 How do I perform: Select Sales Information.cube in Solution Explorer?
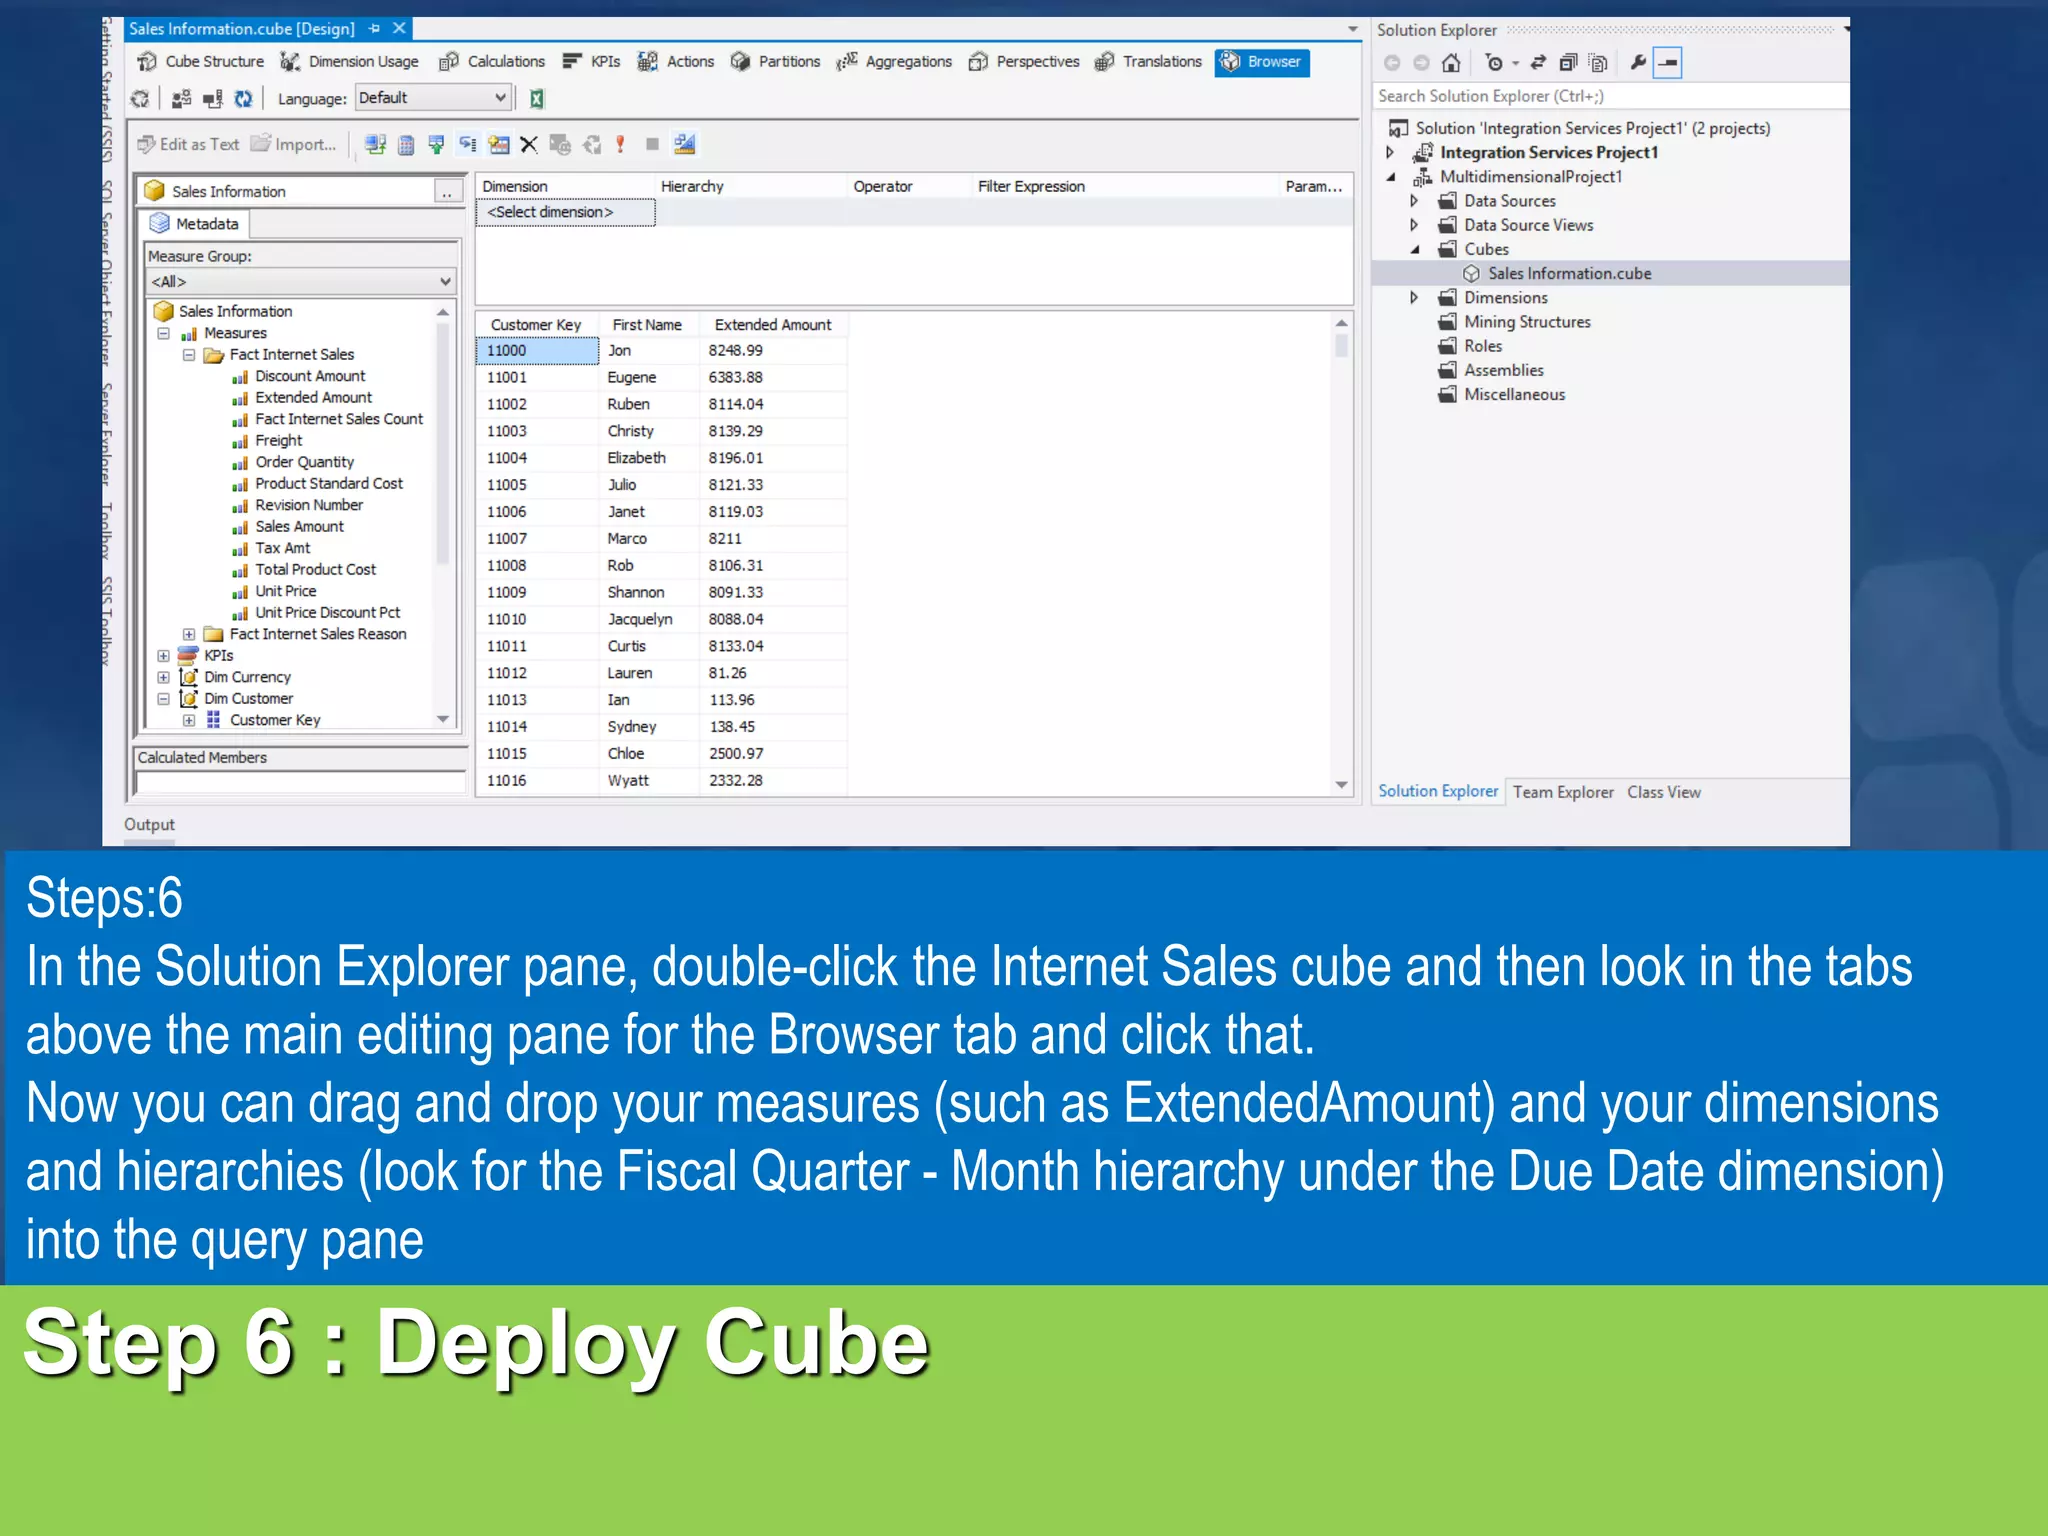click(x=1568, y=274)
